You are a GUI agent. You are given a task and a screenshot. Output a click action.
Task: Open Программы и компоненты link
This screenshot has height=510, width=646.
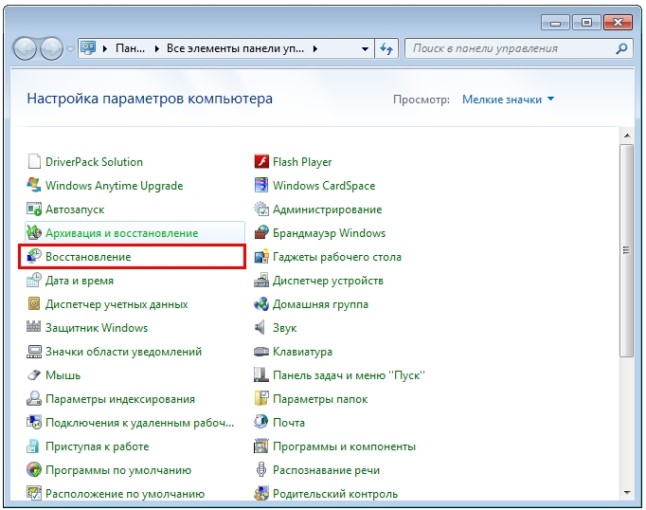[x=344, y=447]
